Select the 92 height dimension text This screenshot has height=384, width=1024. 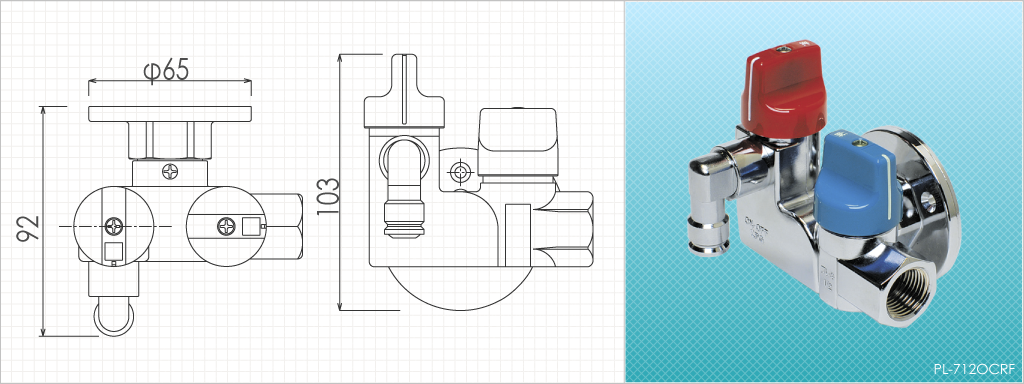tap(29, 228)
